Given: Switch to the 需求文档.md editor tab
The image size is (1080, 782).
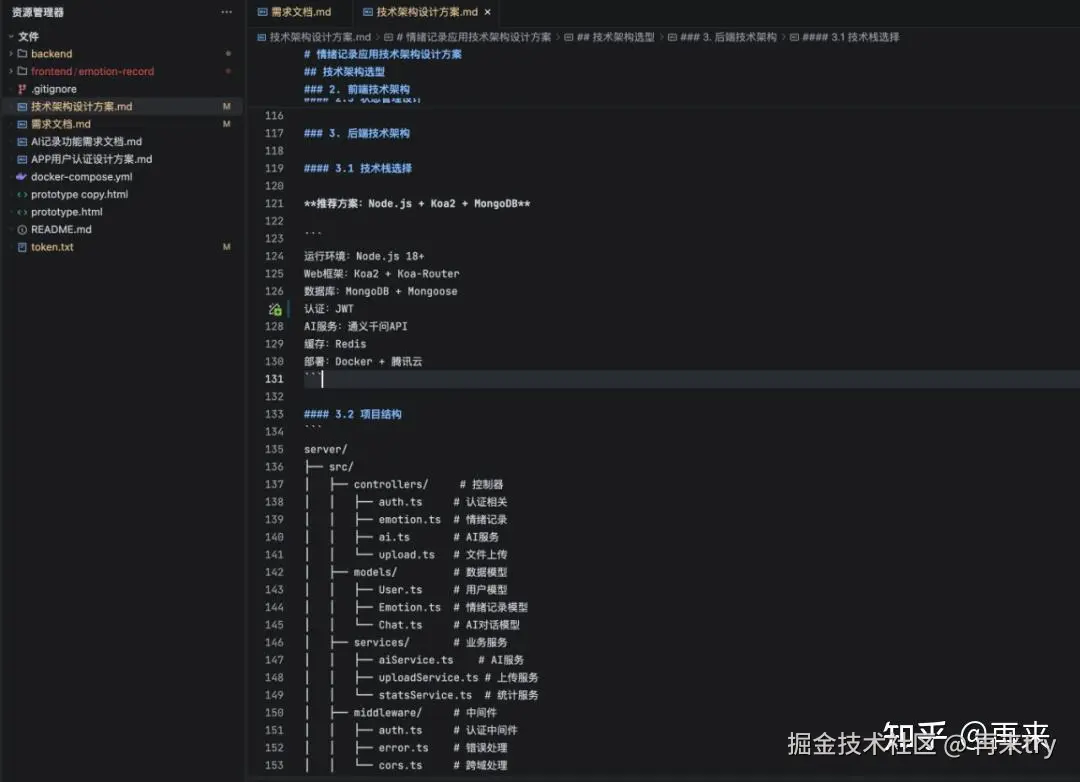Looking at the screenshot, I should tap(300, 12).
